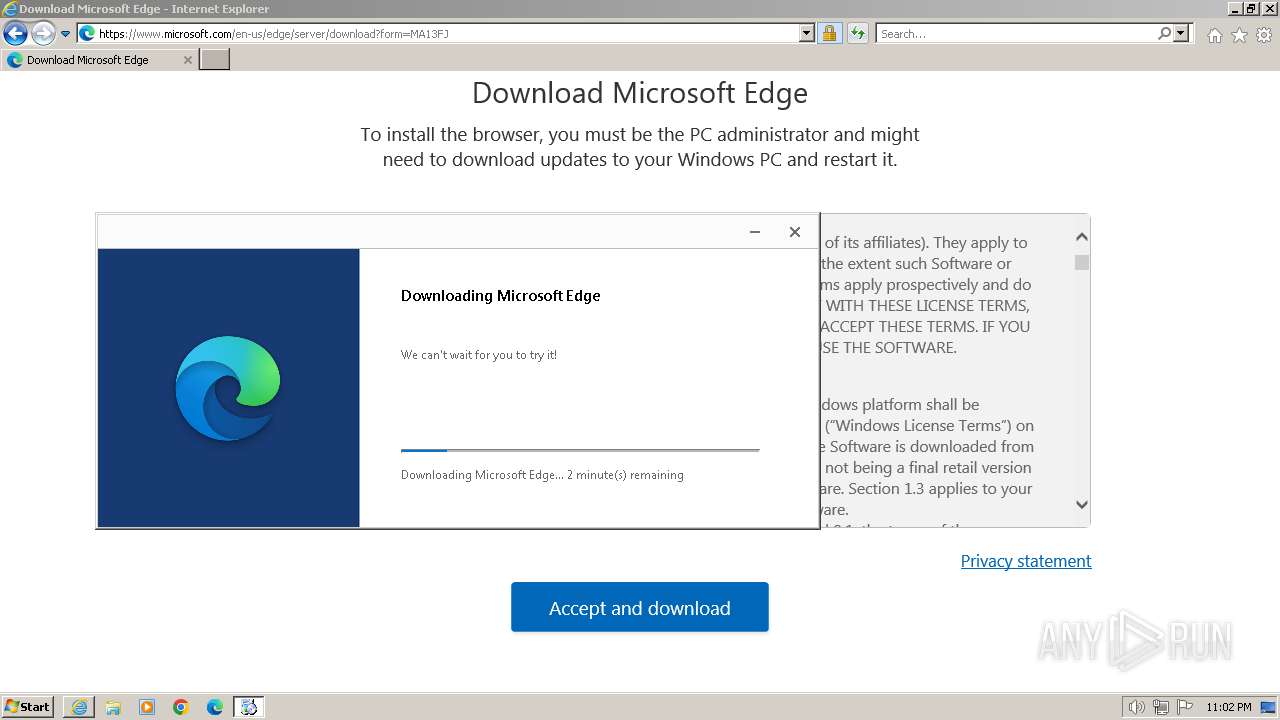Viewport: 1280px width, 720px height.
Task: Click the We can't wait message text
Action: point(479,355)
